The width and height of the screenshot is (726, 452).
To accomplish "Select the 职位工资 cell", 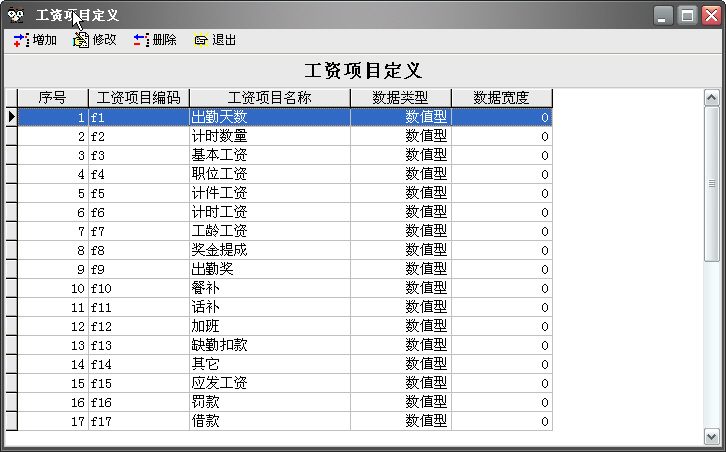I will [x=270, y=174].
